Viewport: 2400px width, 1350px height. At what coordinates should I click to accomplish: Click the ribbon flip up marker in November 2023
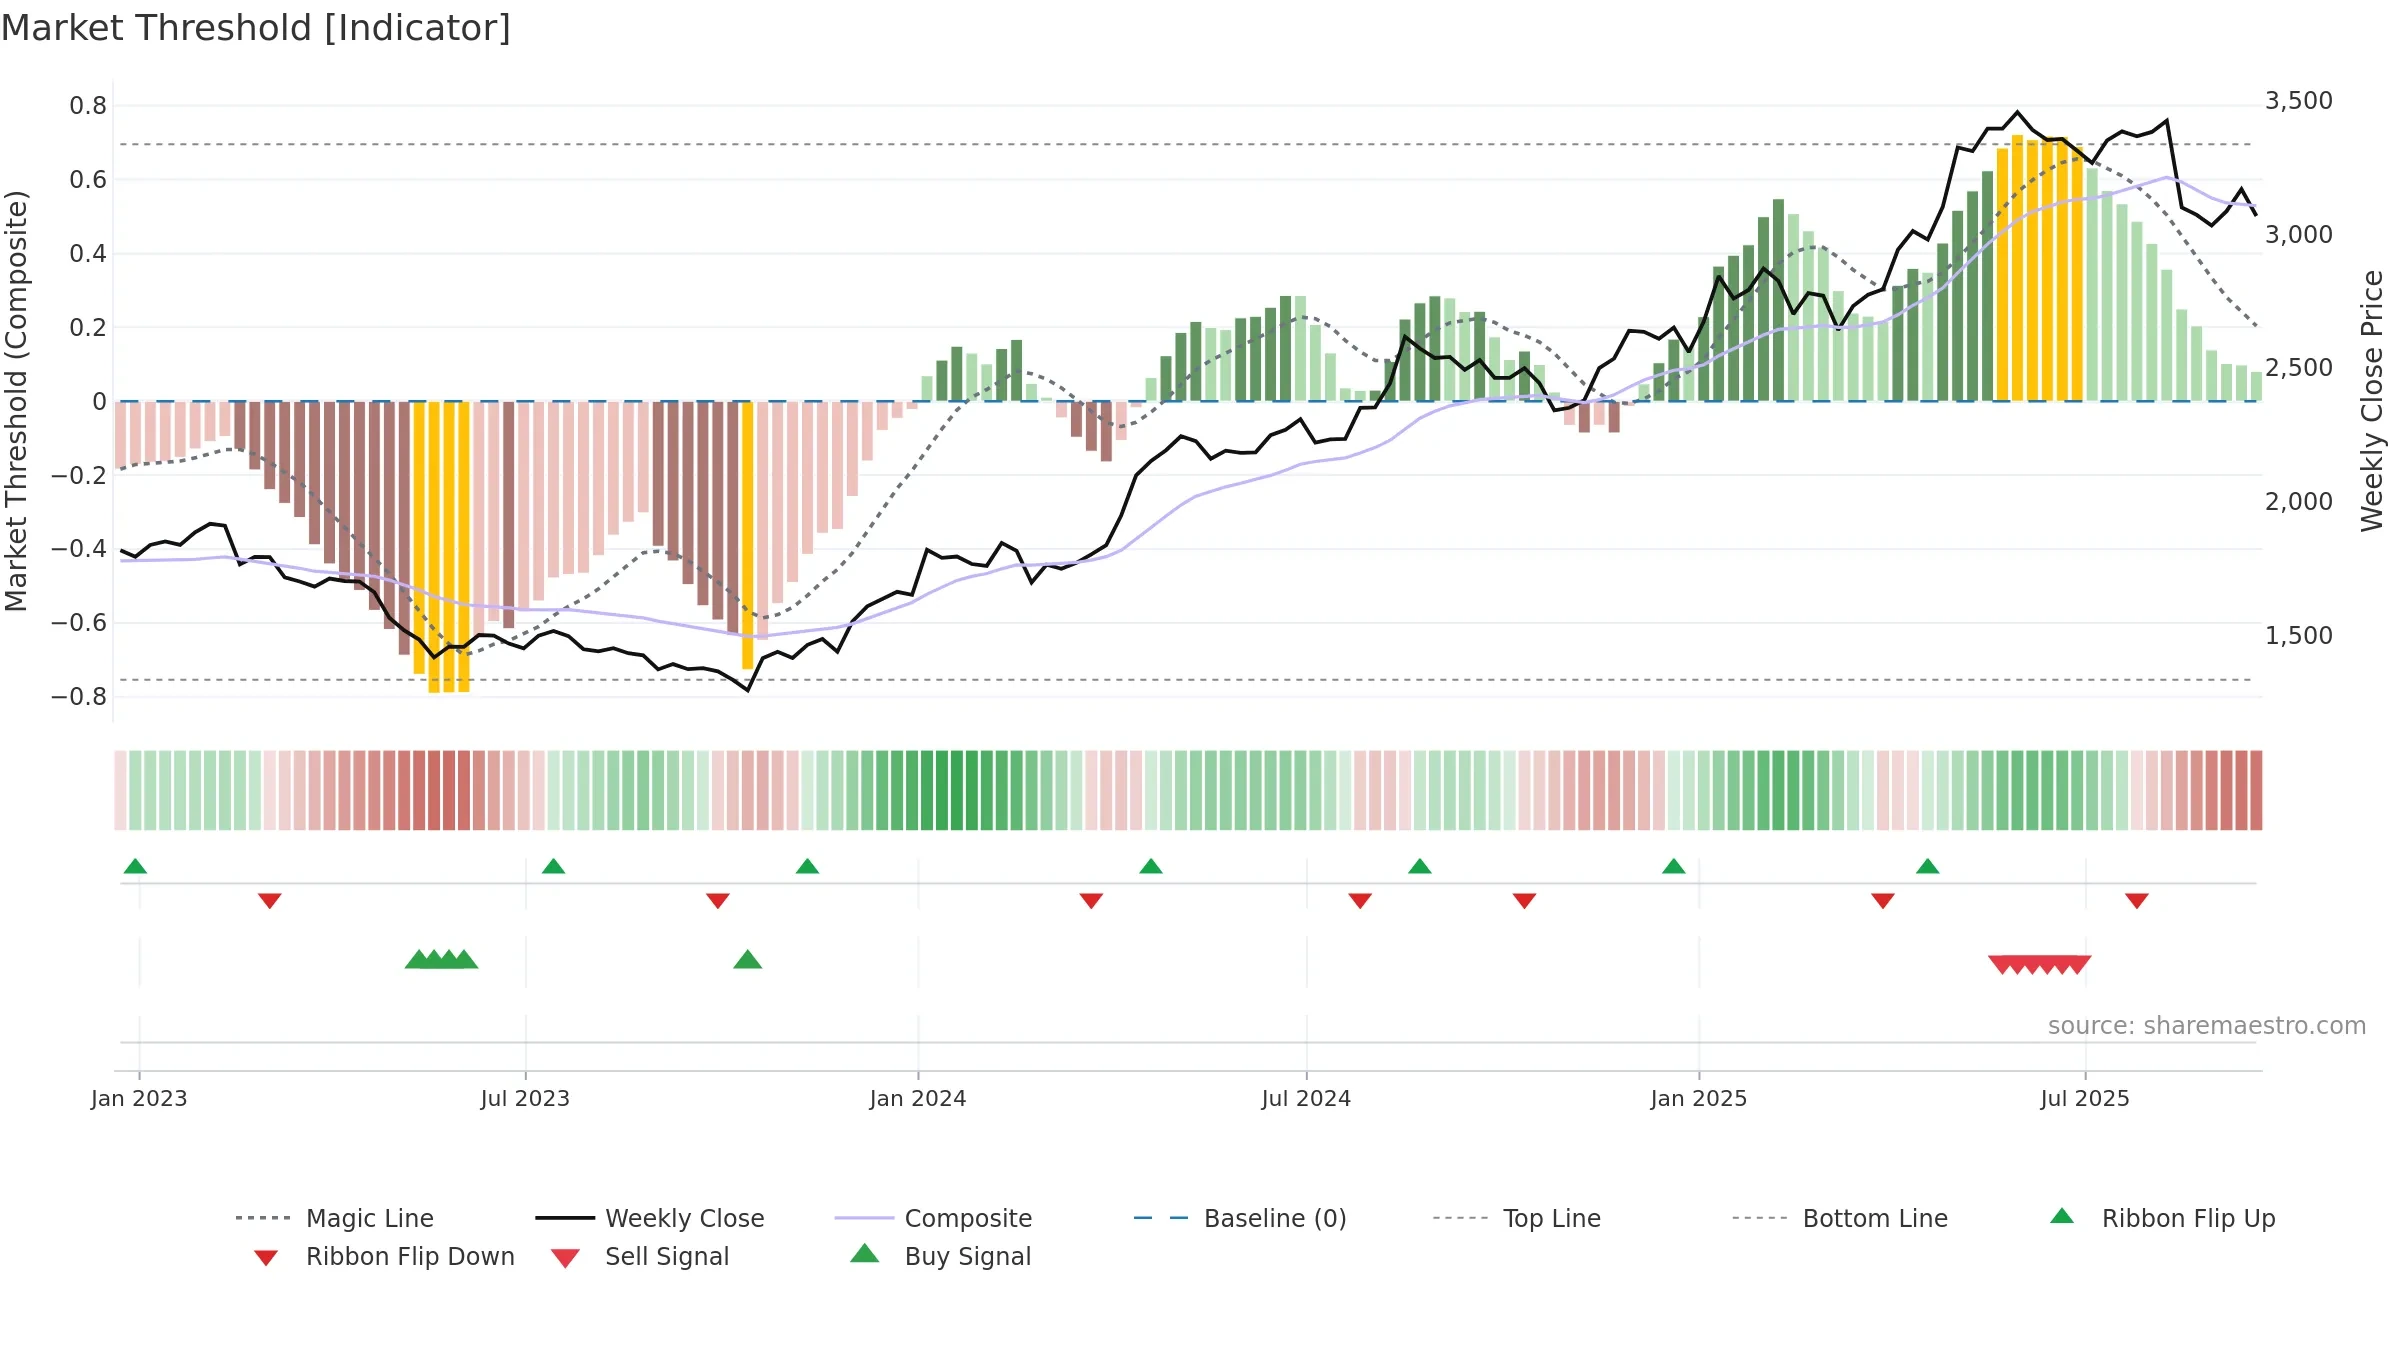[x=807, y=866]
